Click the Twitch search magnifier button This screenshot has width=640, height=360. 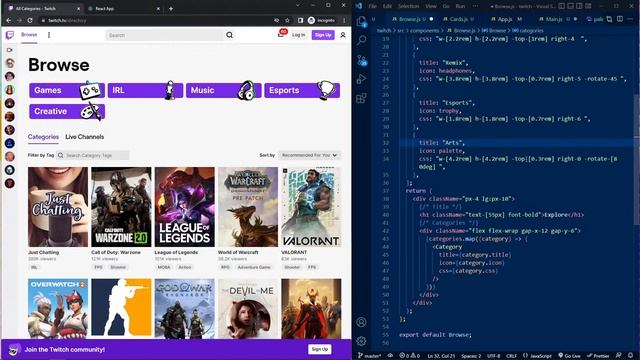tap(230, 35)
